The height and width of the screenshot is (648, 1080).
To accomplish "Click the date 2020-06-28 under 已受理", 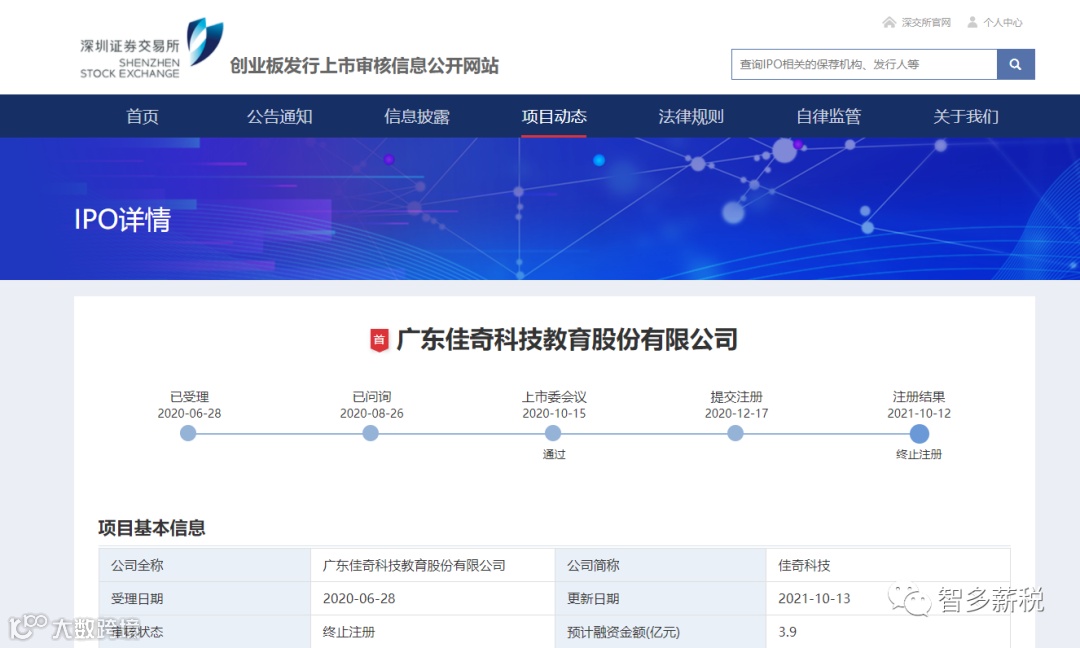I will 189,413.
